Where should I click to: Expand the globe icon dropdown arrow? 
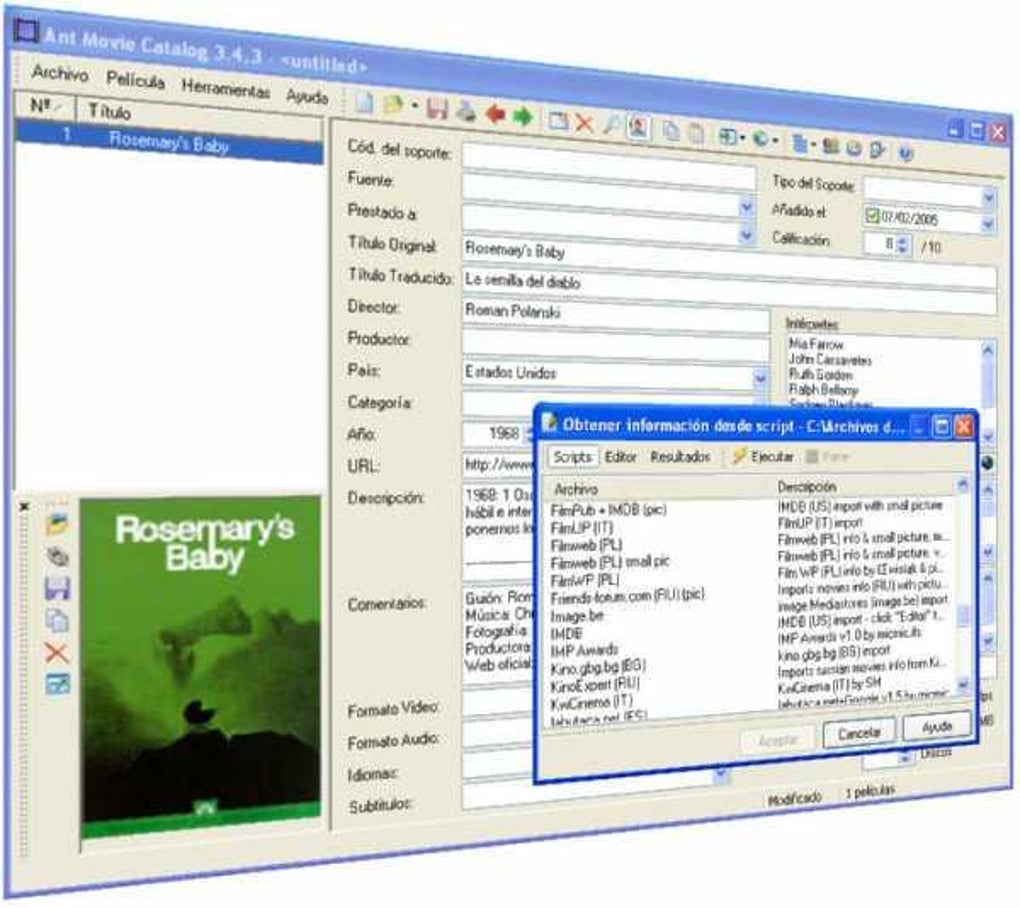click(x=775, y=140)
